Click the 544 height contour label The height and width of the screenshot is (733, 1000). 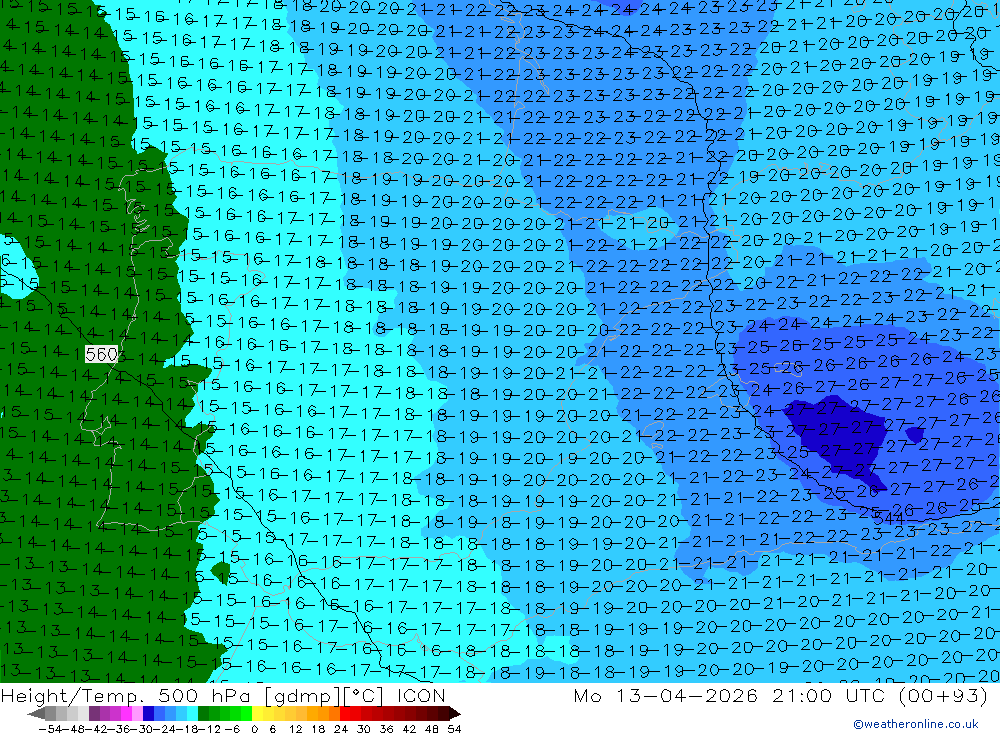pos(888,519)
